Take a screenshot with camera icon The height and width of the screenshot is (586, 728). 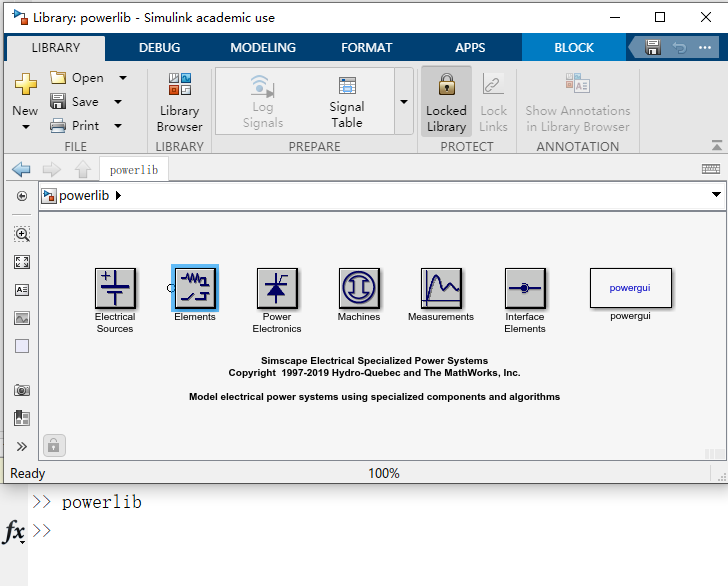coord(22,390)
